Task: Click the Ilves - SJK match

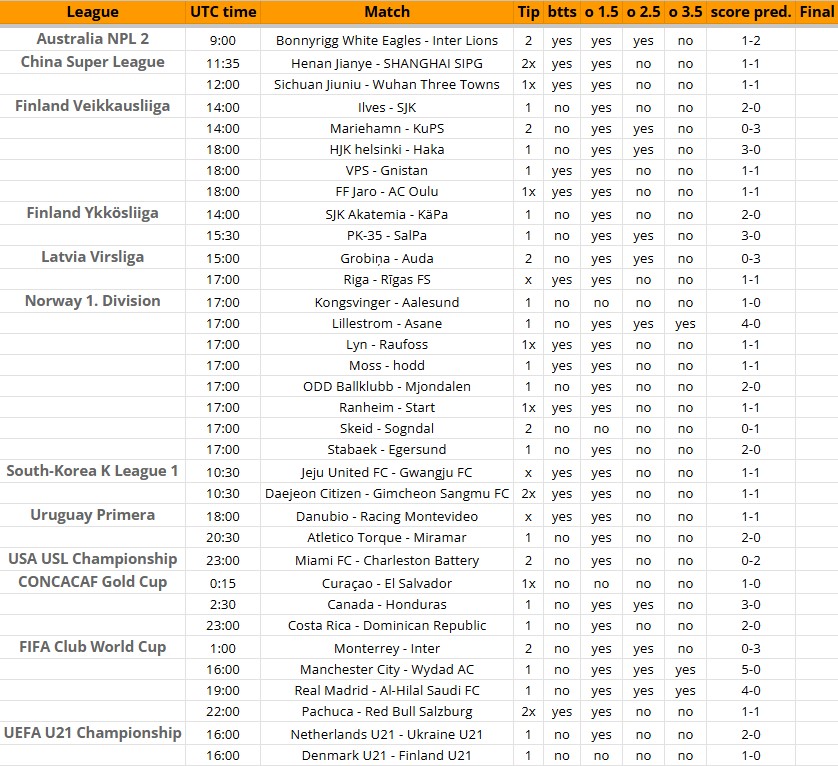Action: [x=387, y=107]
